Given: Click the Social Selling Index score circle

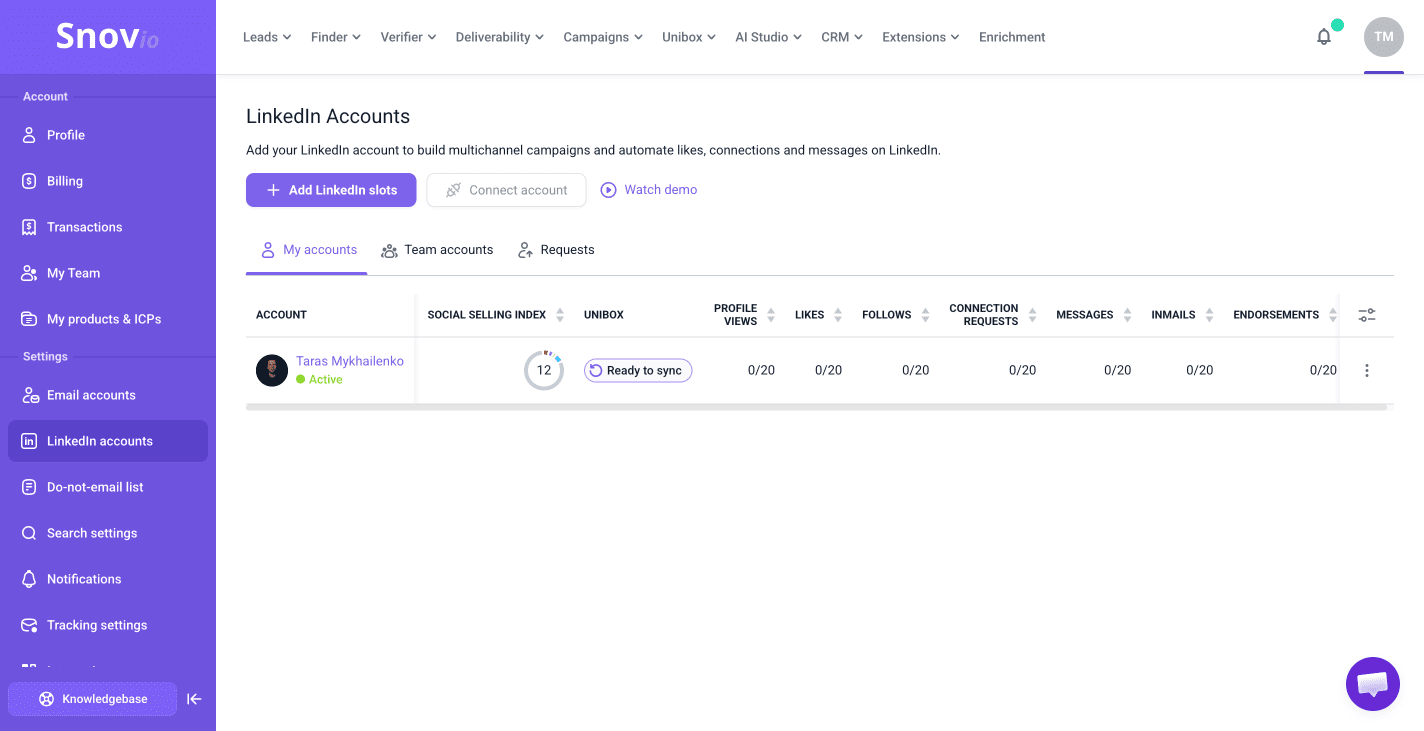Looking at the screenshot, I should point(543,370).
